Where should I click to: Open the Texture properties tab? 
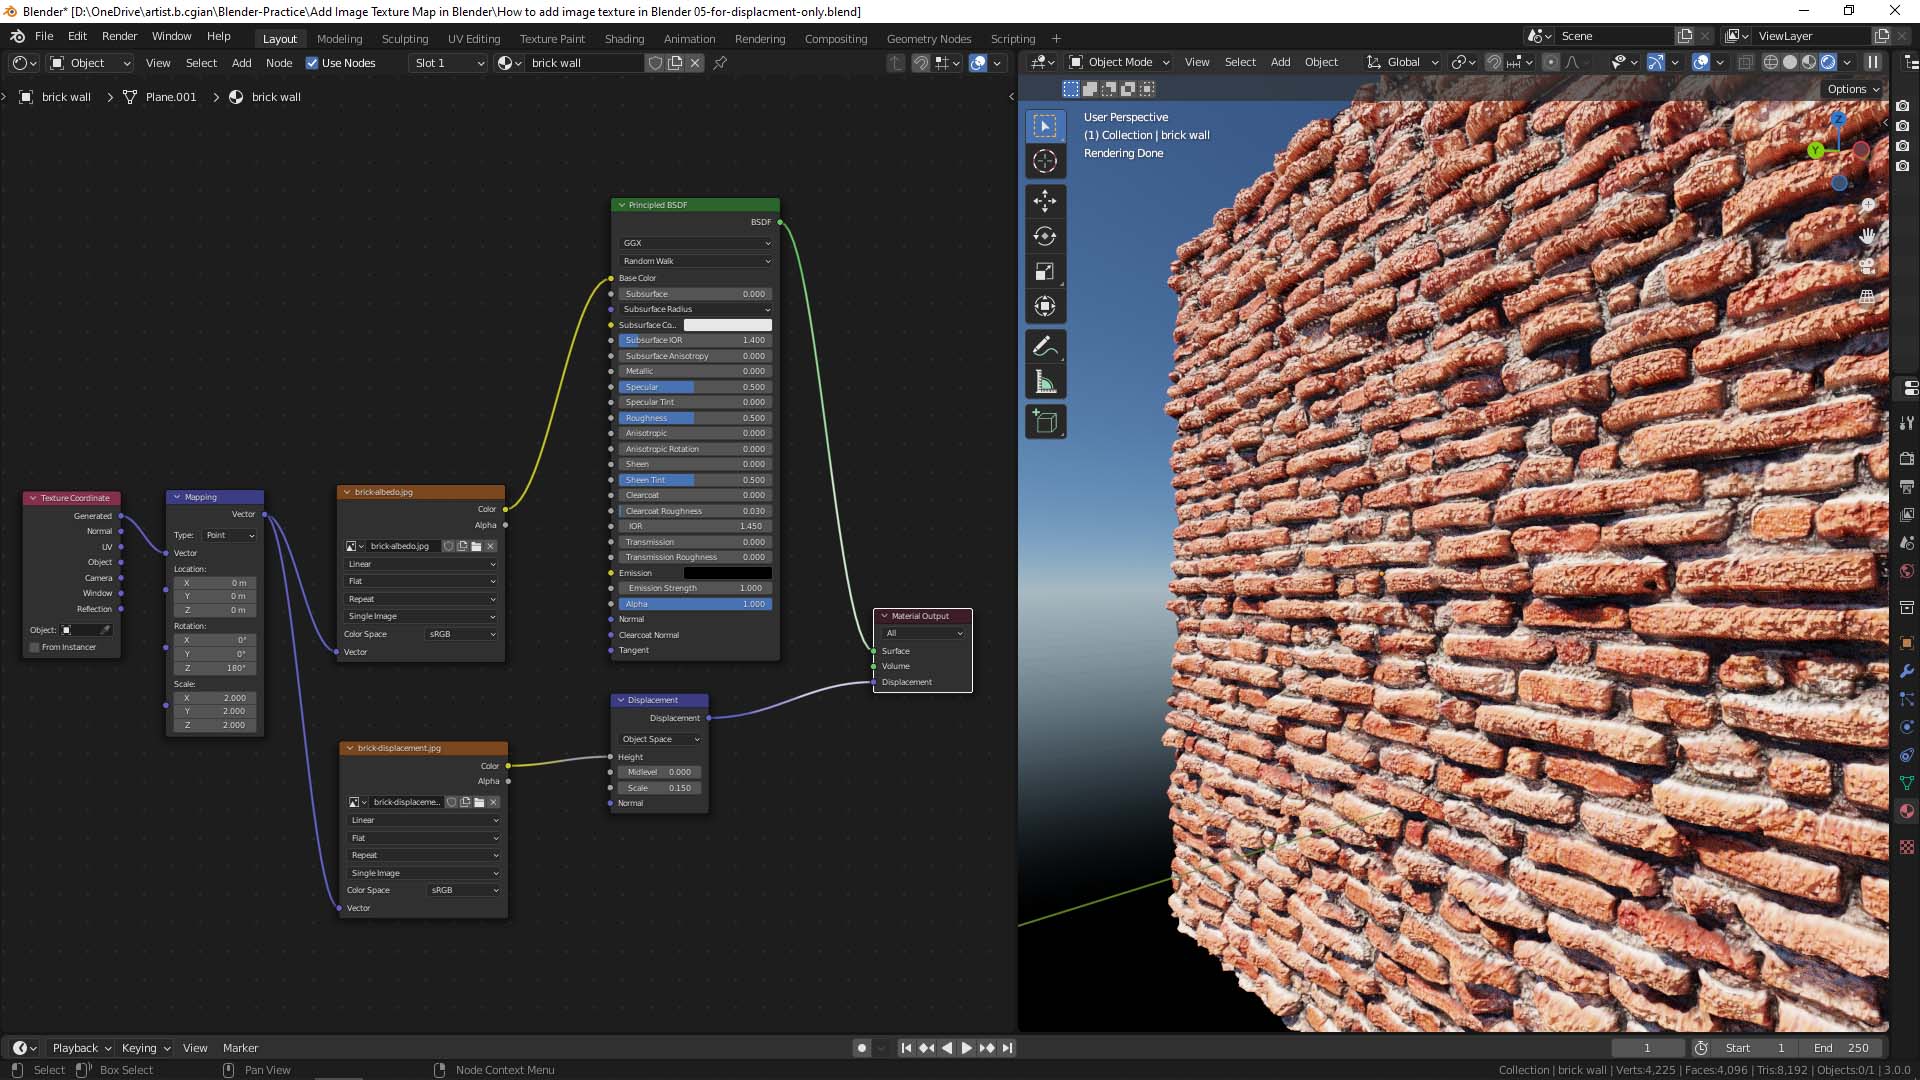click(x=1907, y=847)
